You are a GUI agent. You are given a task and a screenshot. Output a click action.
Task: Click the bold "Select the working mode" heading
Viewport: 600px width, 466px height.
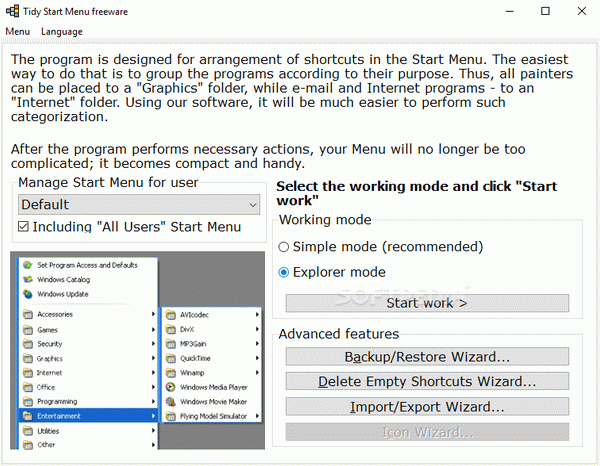(417, 193)
